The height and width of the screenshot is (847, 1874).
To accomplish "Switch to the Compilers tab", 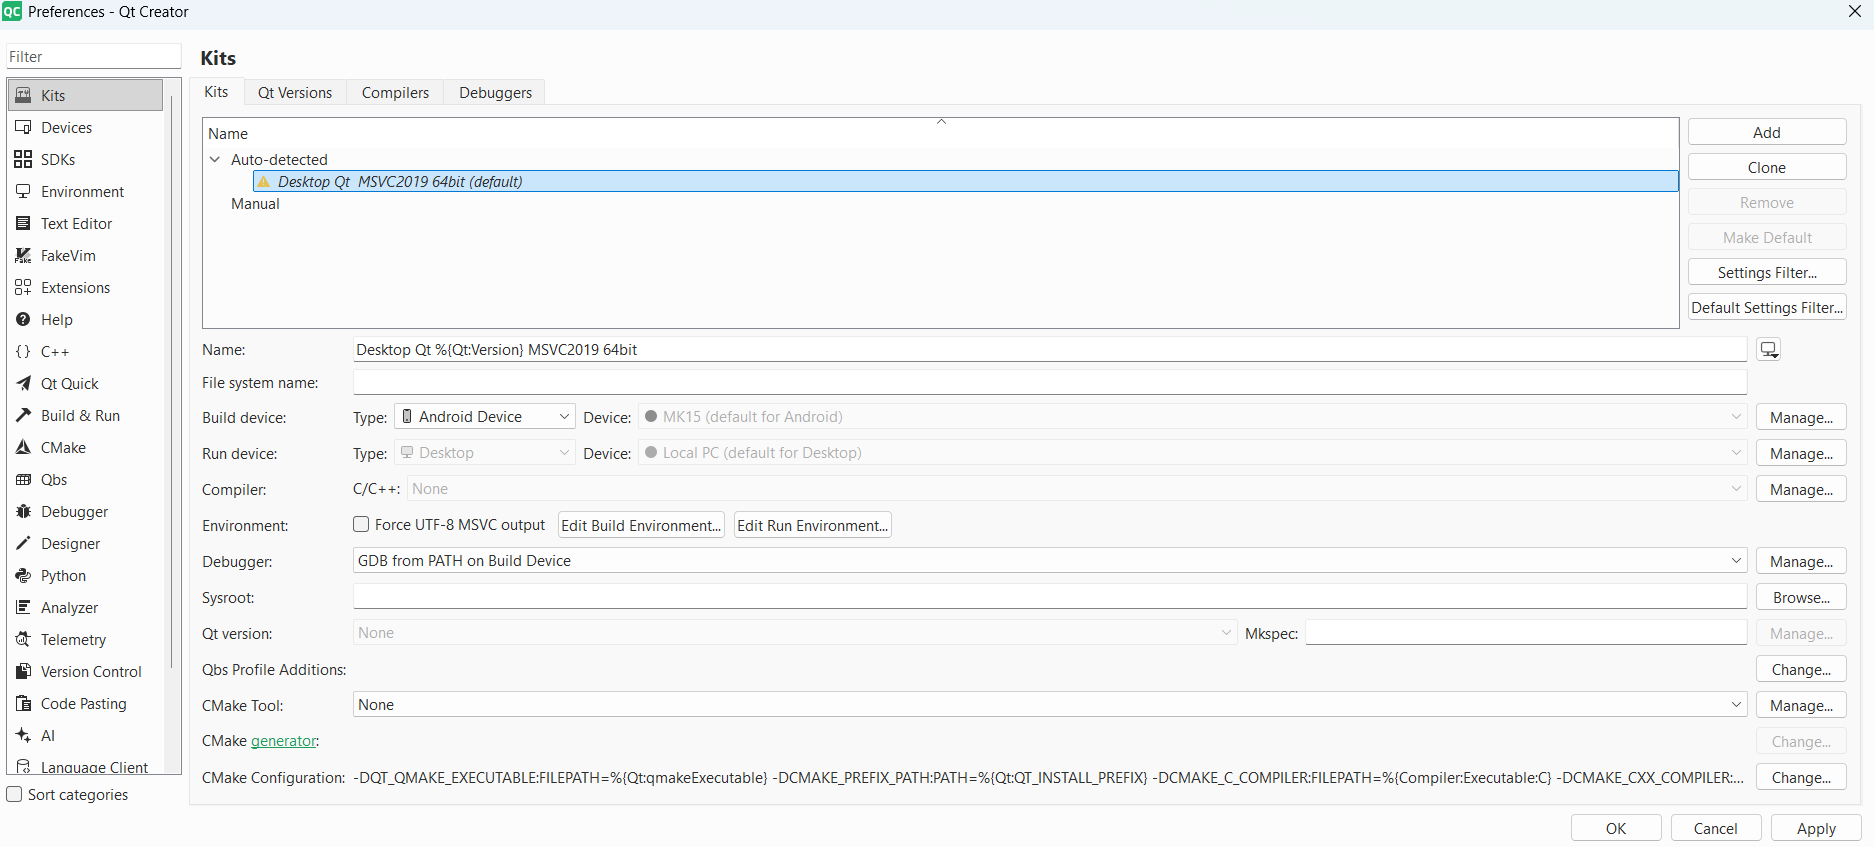I will 395,93.
